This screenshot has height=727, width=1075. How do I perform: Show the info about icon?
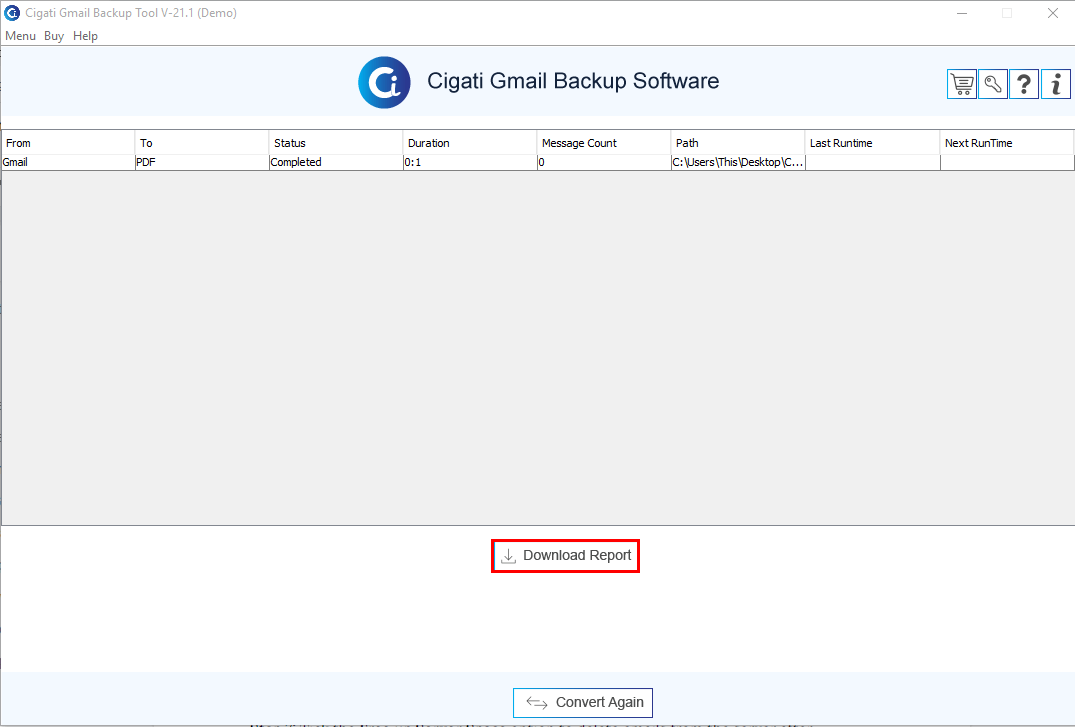pyautogui.click(x=1056, y=84)
